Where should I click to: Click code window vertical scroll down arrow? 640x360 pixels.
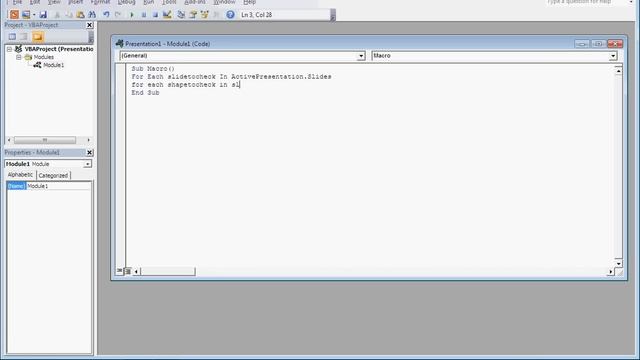coord(619,263)
